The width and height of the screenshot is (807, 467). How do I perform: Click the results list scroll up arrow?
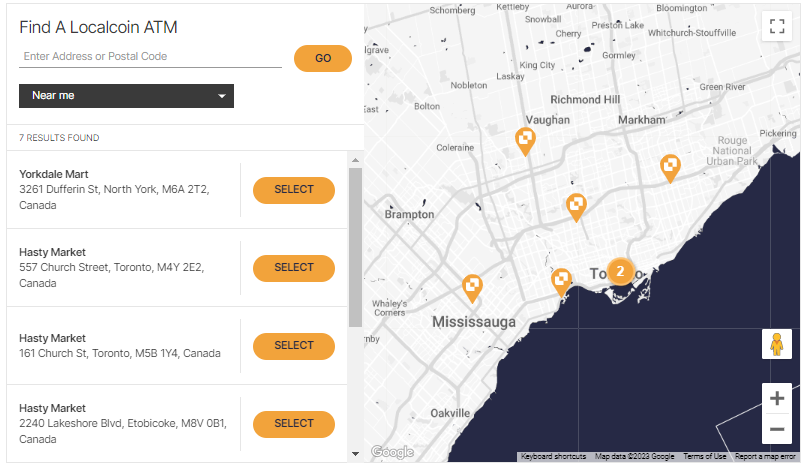click(355, 160)
